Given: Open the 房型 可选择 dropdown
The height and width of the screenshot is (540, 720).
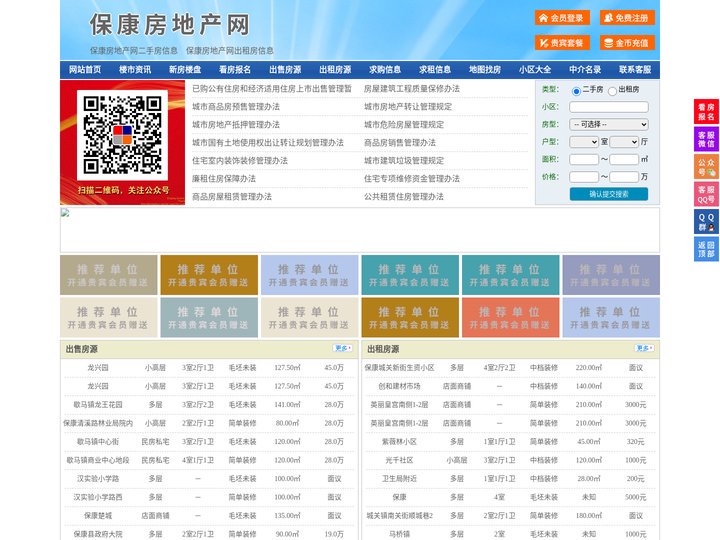Looking at the screenshot, I should (x=608, y=124).
